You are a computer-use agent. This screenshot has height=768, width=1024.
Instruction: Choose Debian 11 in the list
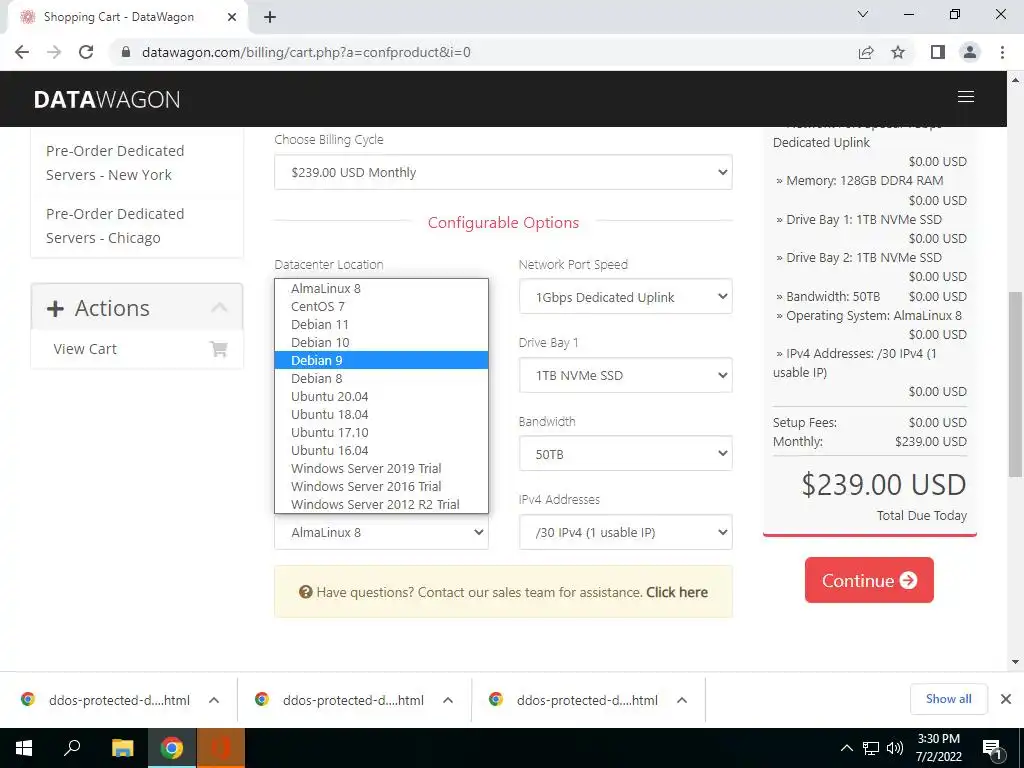pos(381,325)
